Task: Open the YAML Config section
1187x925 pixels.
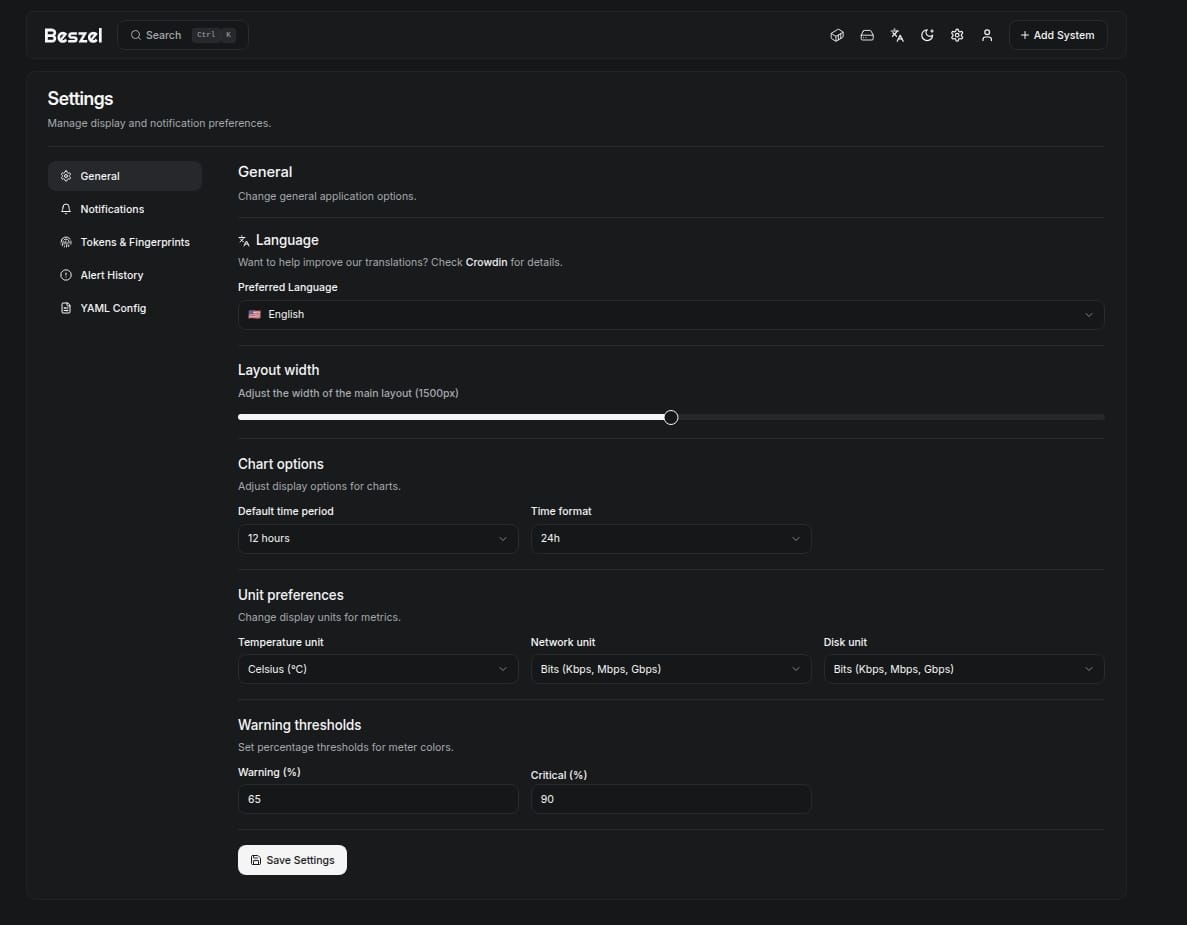Action: point(113,308)
